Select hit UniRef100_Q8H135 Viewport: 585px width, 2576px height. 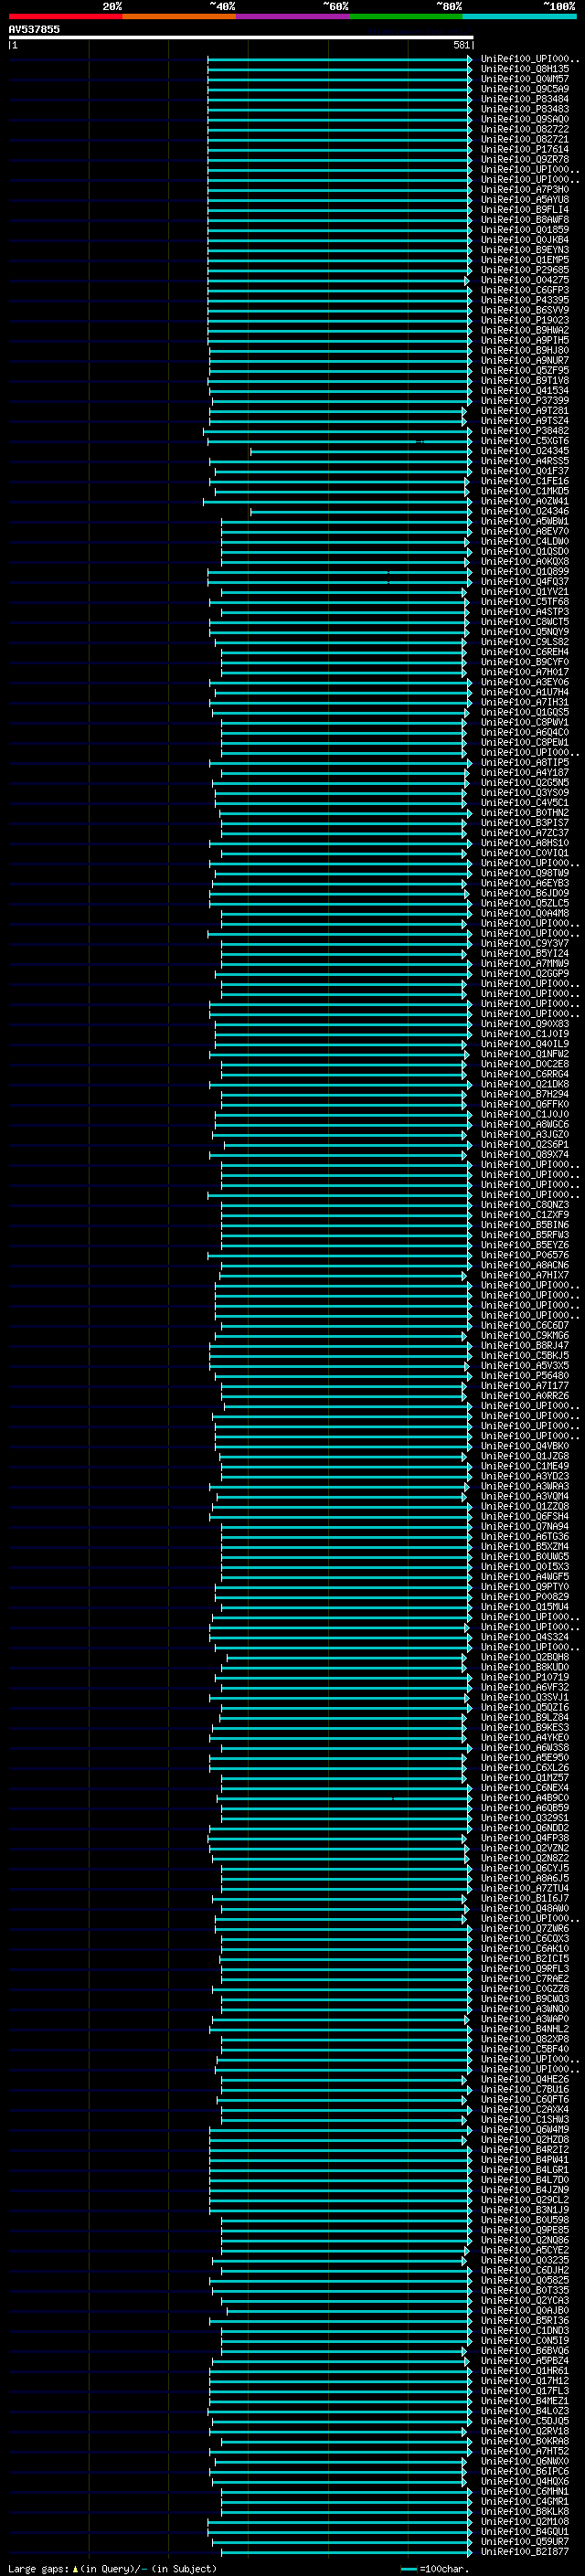tap(524, 70)
